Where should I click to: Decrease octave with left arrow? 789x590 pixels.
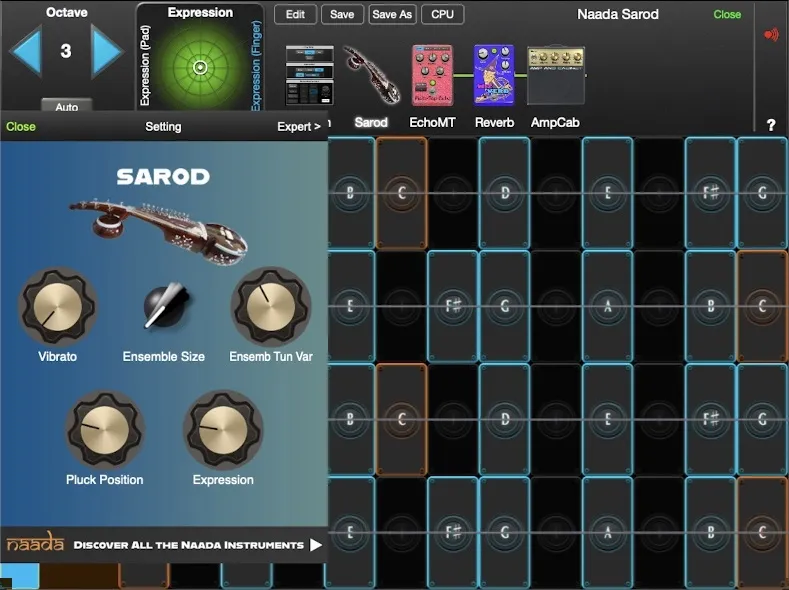coord(25,51)
